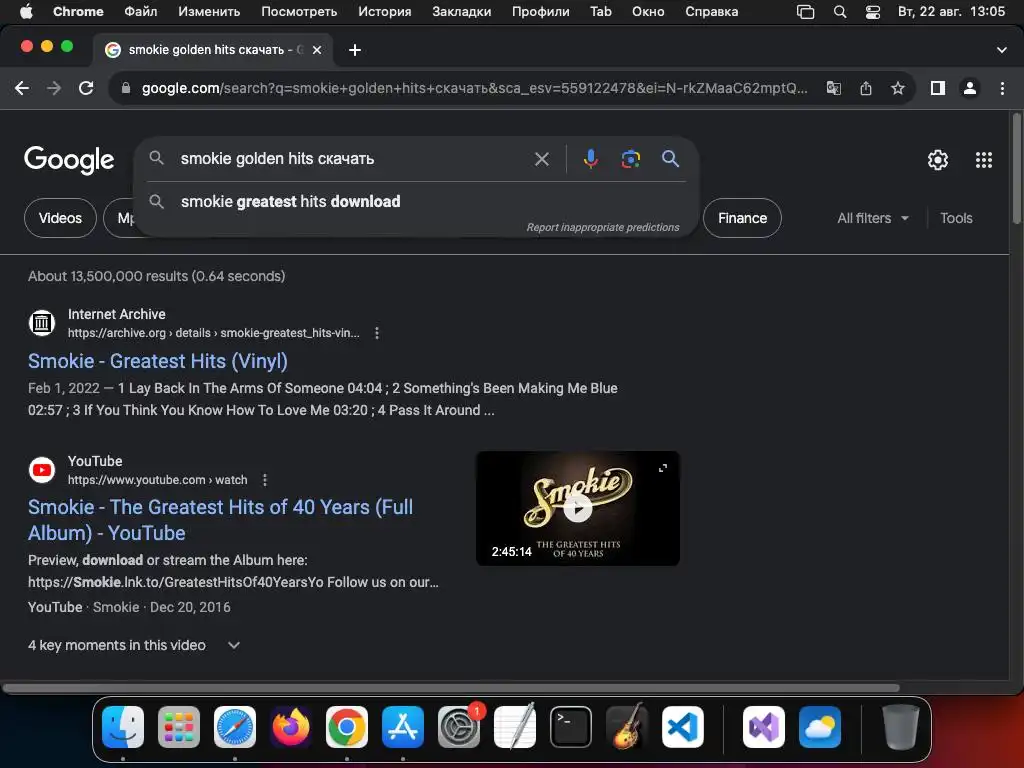Image resolution: width=1024 pixels, height=768 pixels.
Task: Open the Chrome profile avatar
Action: pos(970,88)
